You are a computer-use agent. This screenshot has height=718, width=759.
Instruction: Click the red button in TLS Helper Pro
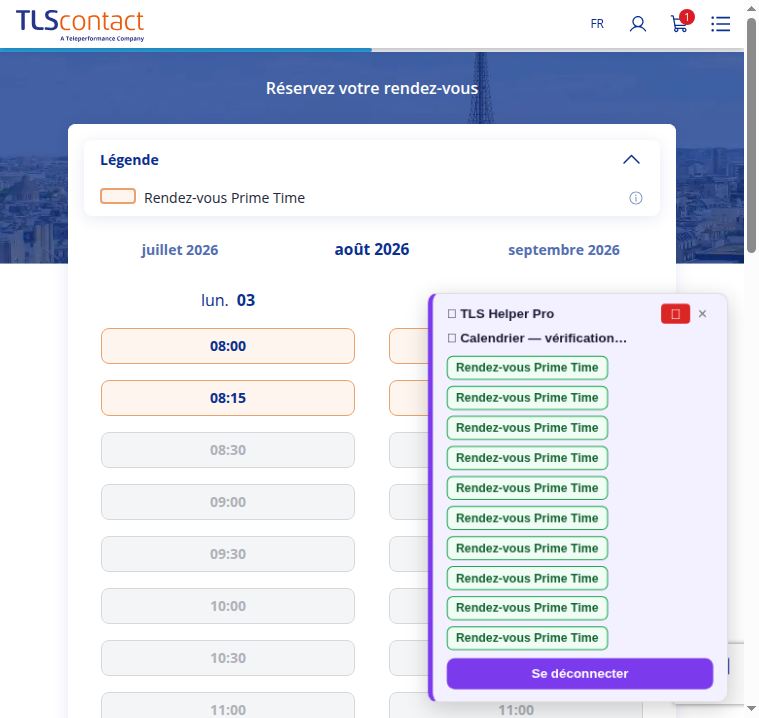click(675, 314)
